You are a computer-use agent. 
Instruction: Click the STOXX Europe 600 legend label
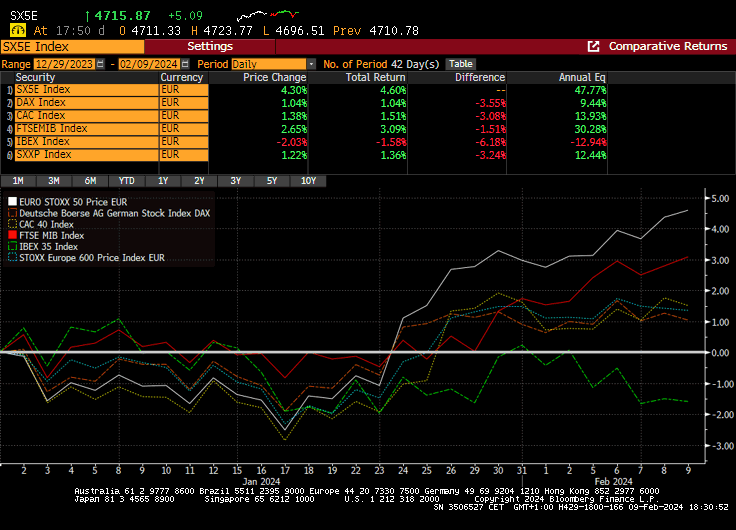tap(92, 258)
